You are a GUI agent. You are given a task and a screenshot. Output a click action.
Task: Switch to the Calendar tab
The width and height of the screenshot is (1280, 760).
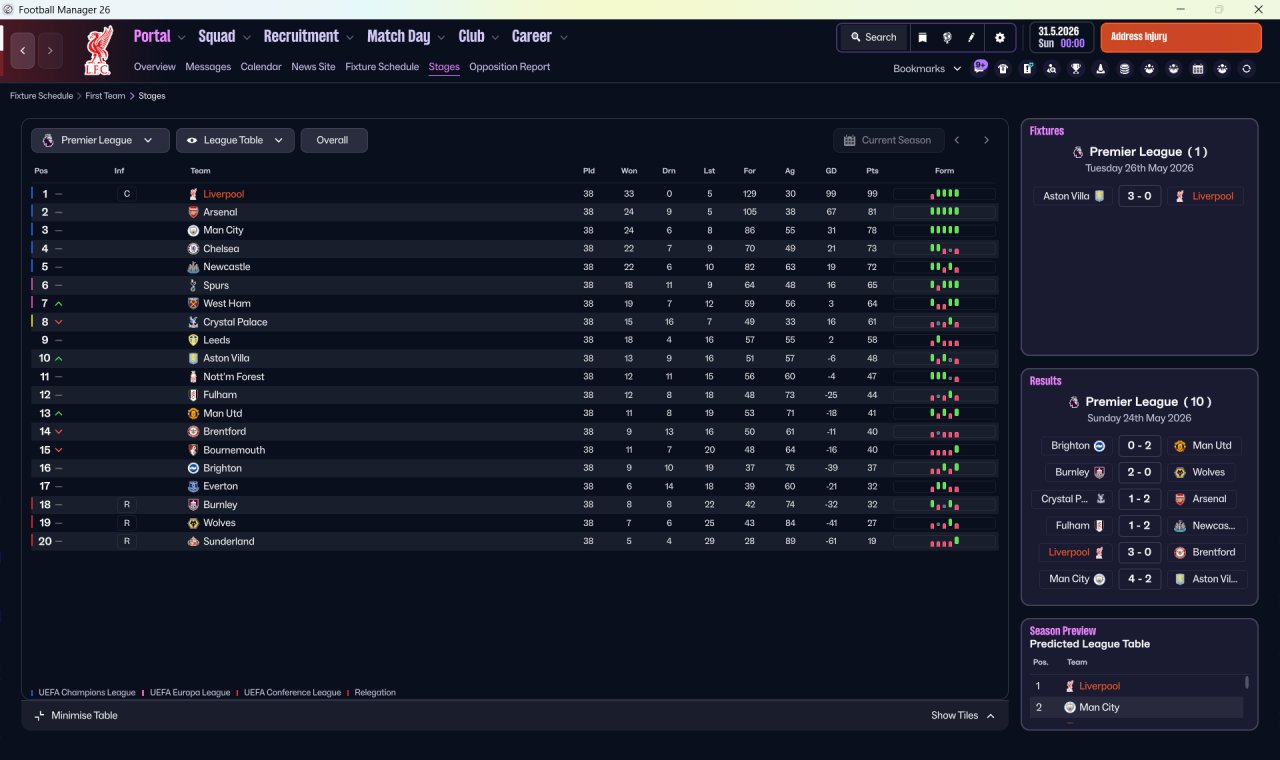coord(261,67)
